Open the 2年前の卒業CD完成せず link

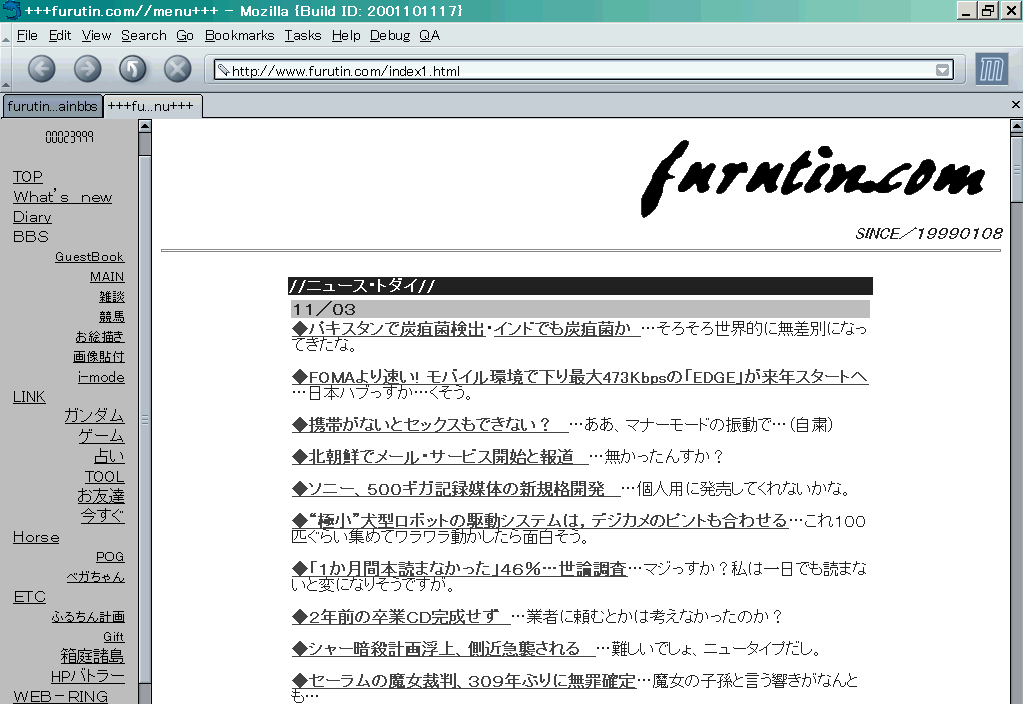click(401, 617)
